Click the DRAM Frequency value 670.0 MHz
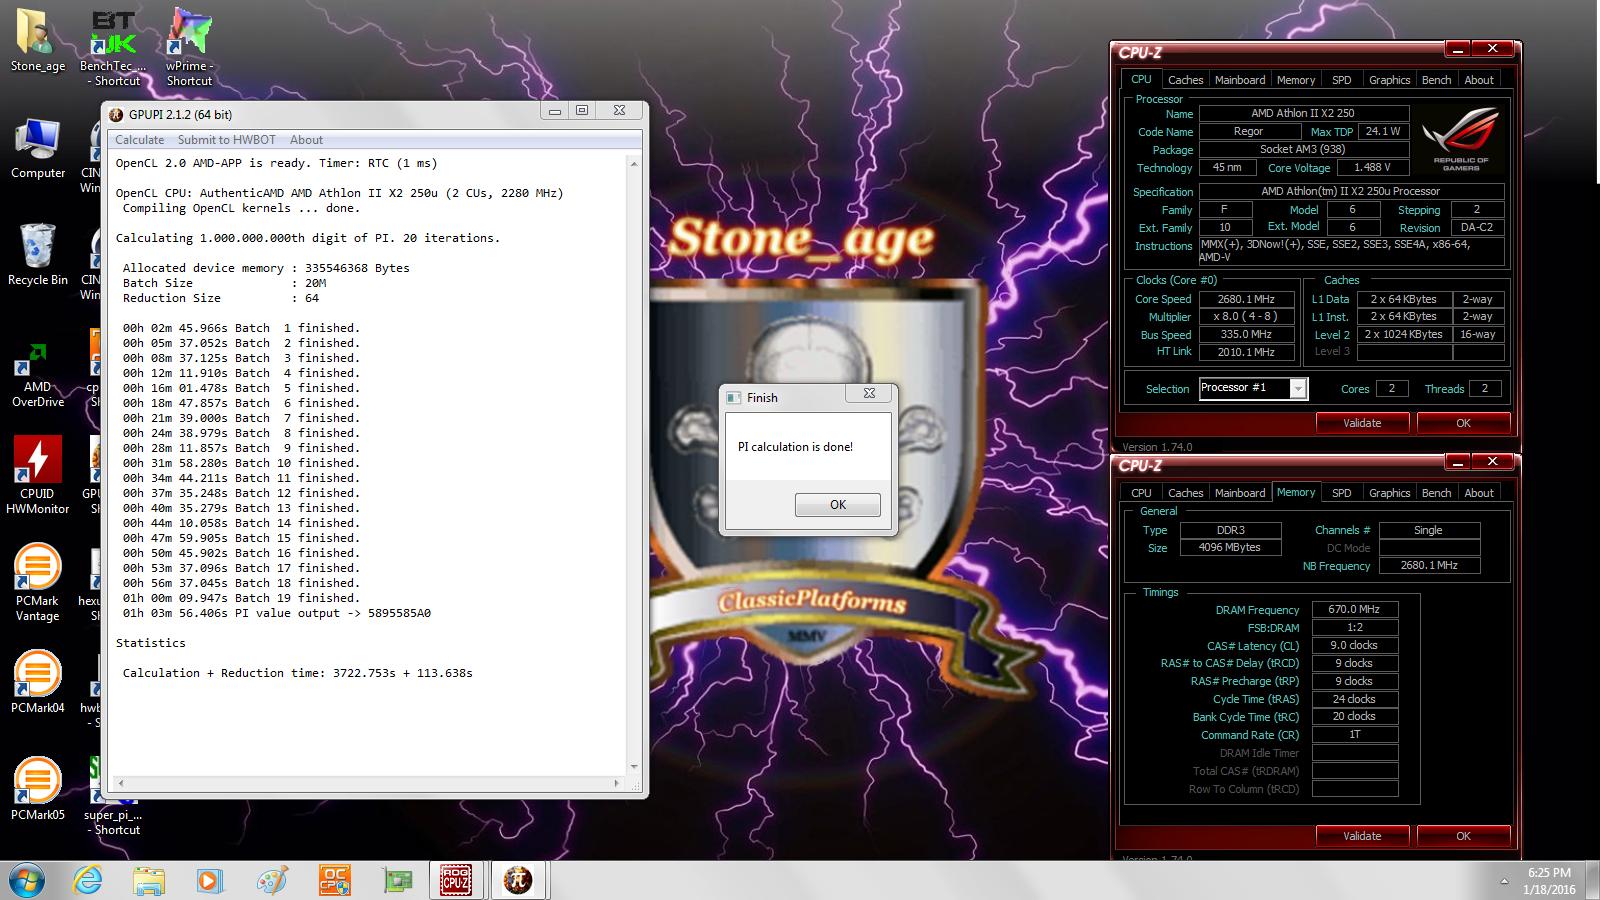This screenshot has width=1600, height=900. [x=1354, y=609]
